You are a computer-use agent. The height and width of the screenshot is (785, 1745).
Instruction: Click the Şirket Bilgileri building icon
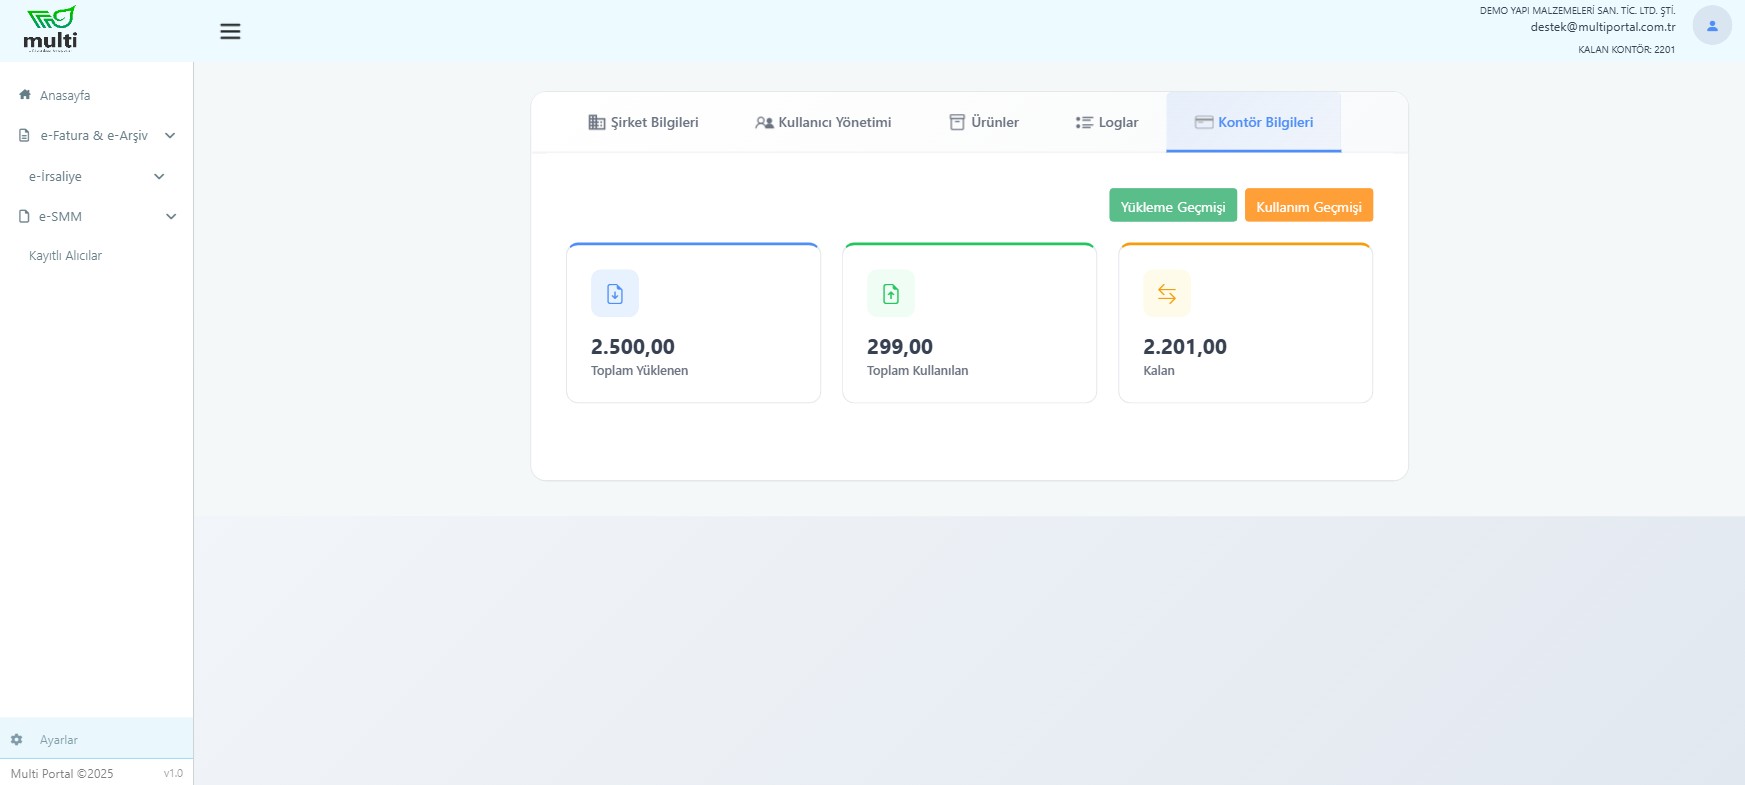click(x=597, y=122)
